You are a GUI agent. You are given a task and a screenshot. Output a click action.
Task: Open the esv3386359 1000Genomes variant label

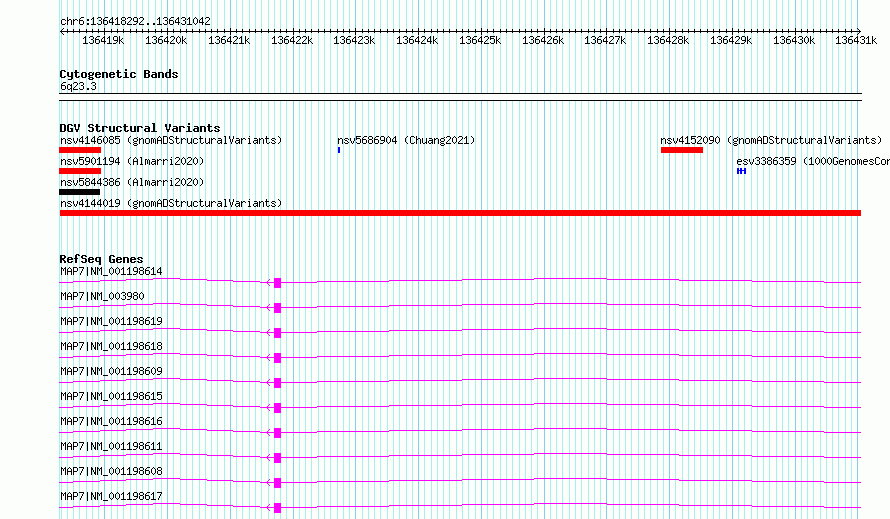pos(813,161)
